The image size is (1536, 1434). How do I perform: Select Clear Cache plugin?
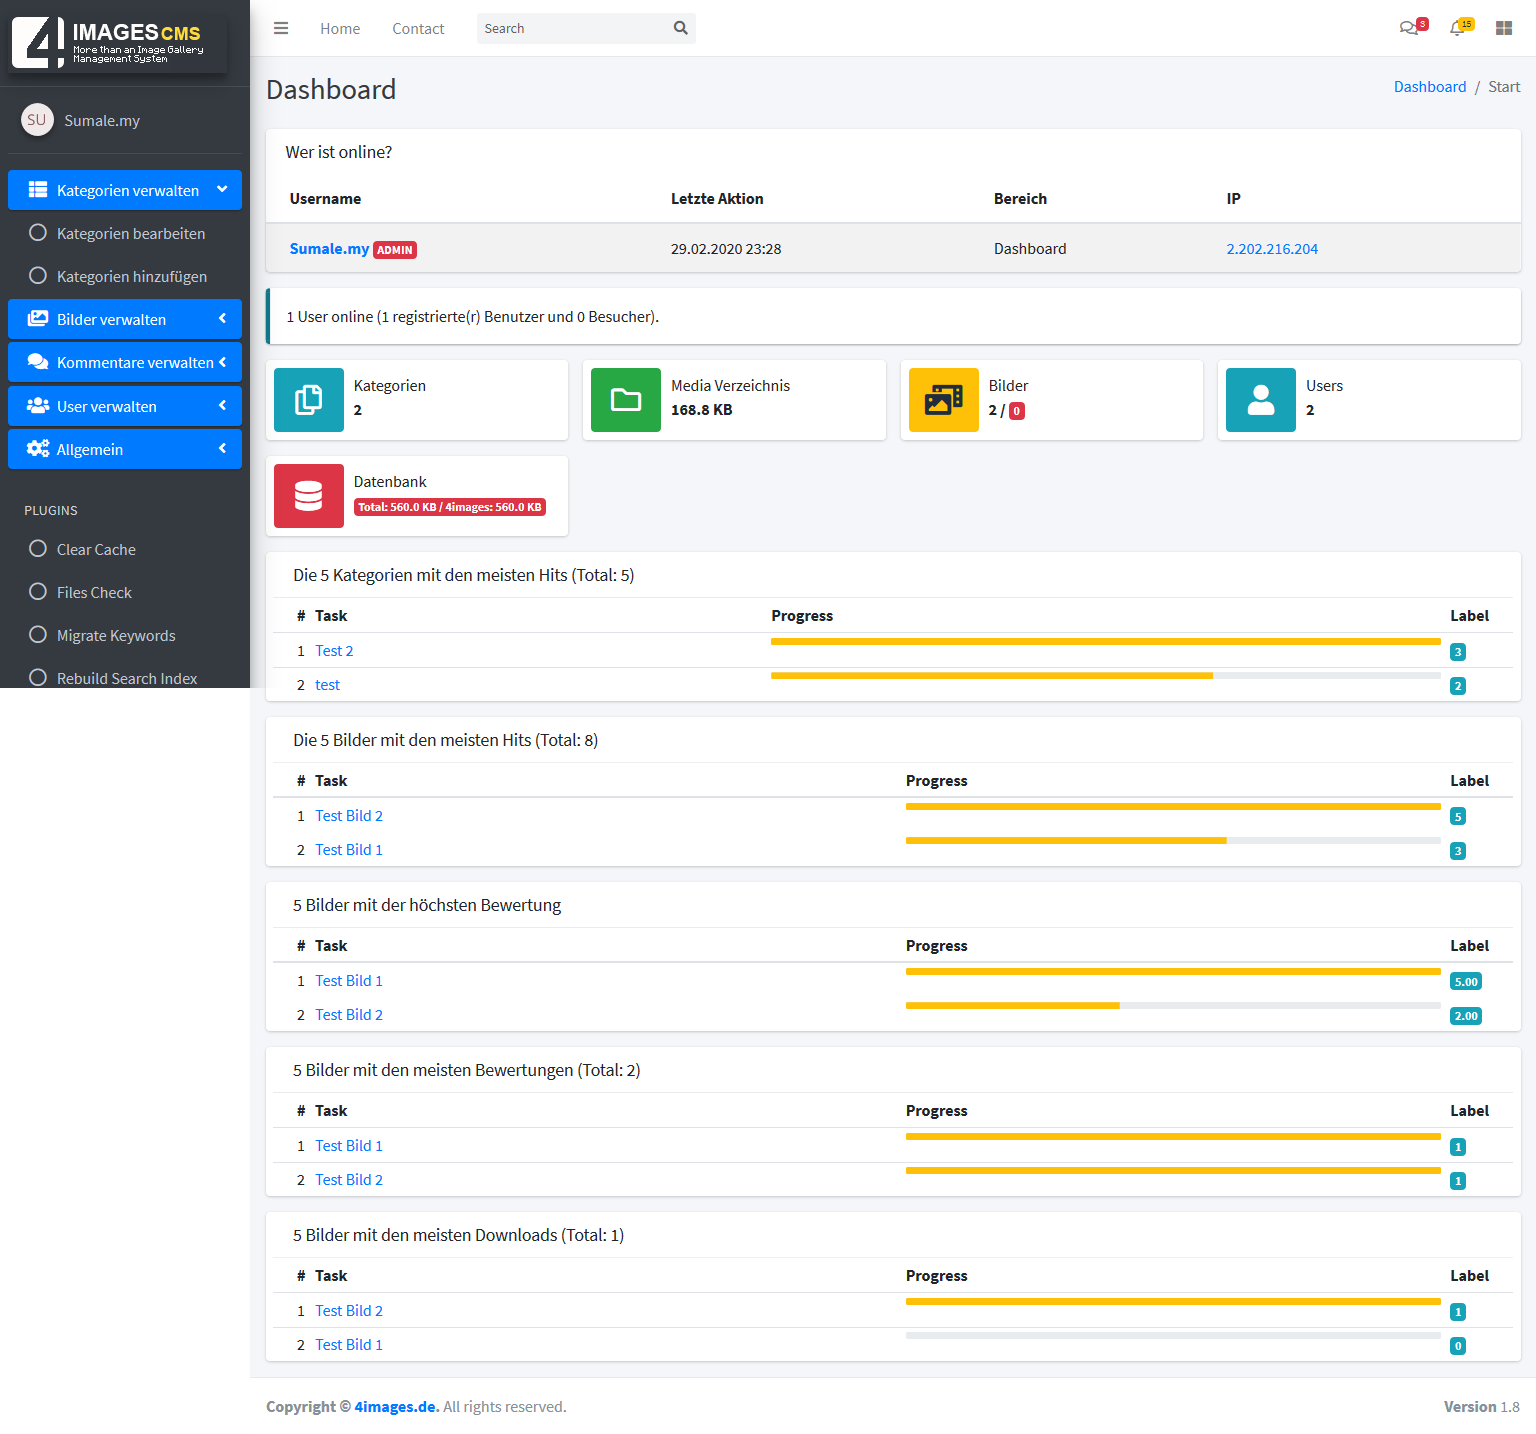[96, 549]
